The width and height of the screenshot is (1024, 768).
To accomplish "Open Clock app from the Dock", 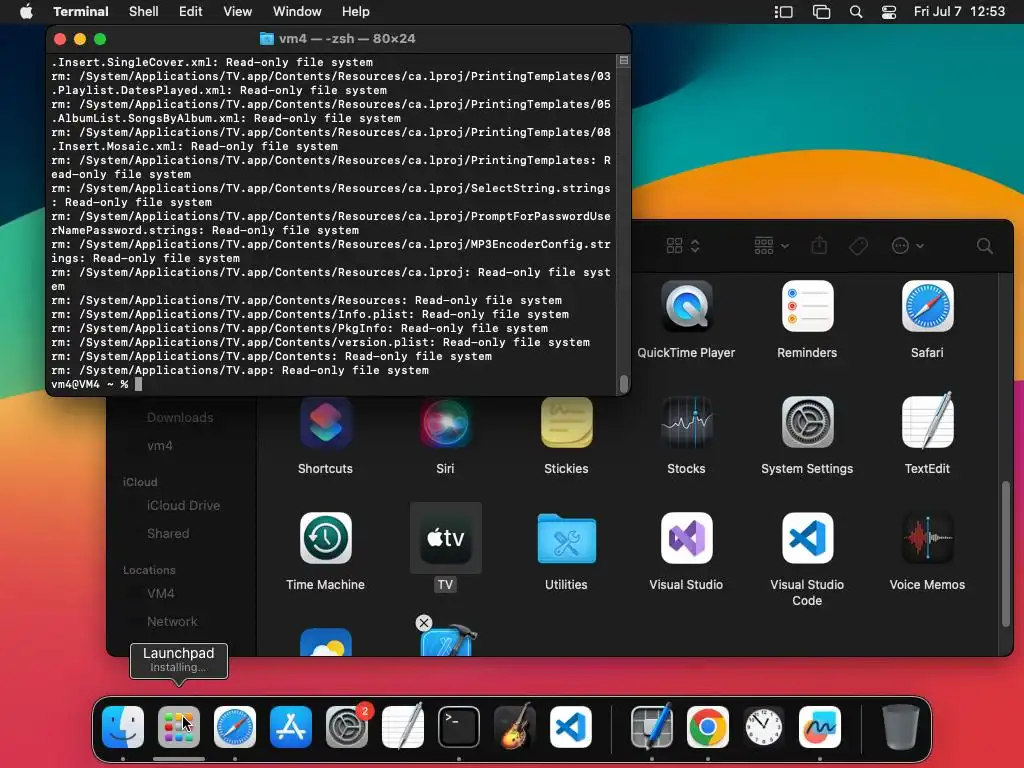I will (763, 727).
